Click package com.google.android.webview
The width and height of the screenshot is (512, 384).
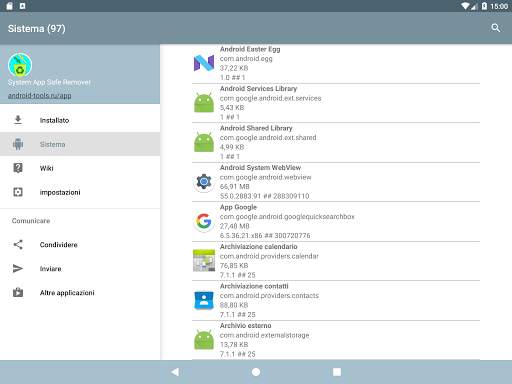pos(265,177)
